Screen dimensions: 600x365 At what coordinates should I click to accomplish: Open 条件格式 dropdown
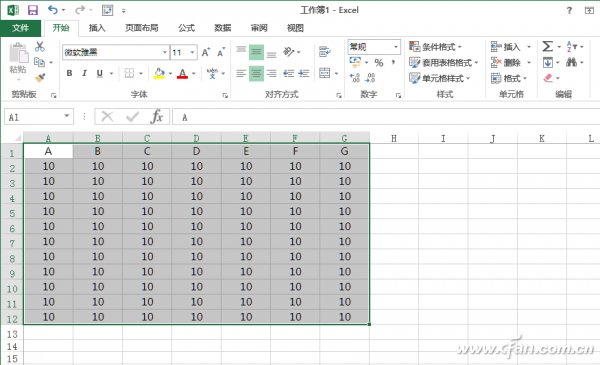(435, 47)
